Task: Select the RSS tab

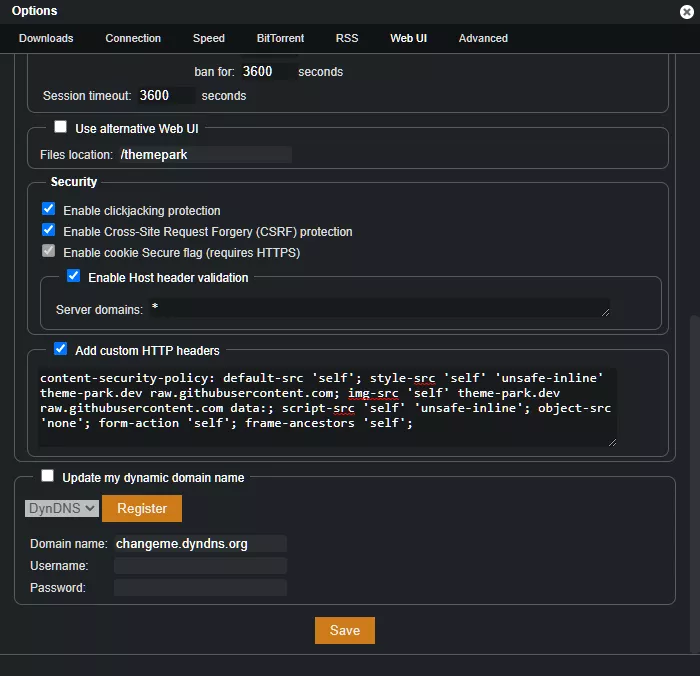Action: pos(347,38)
